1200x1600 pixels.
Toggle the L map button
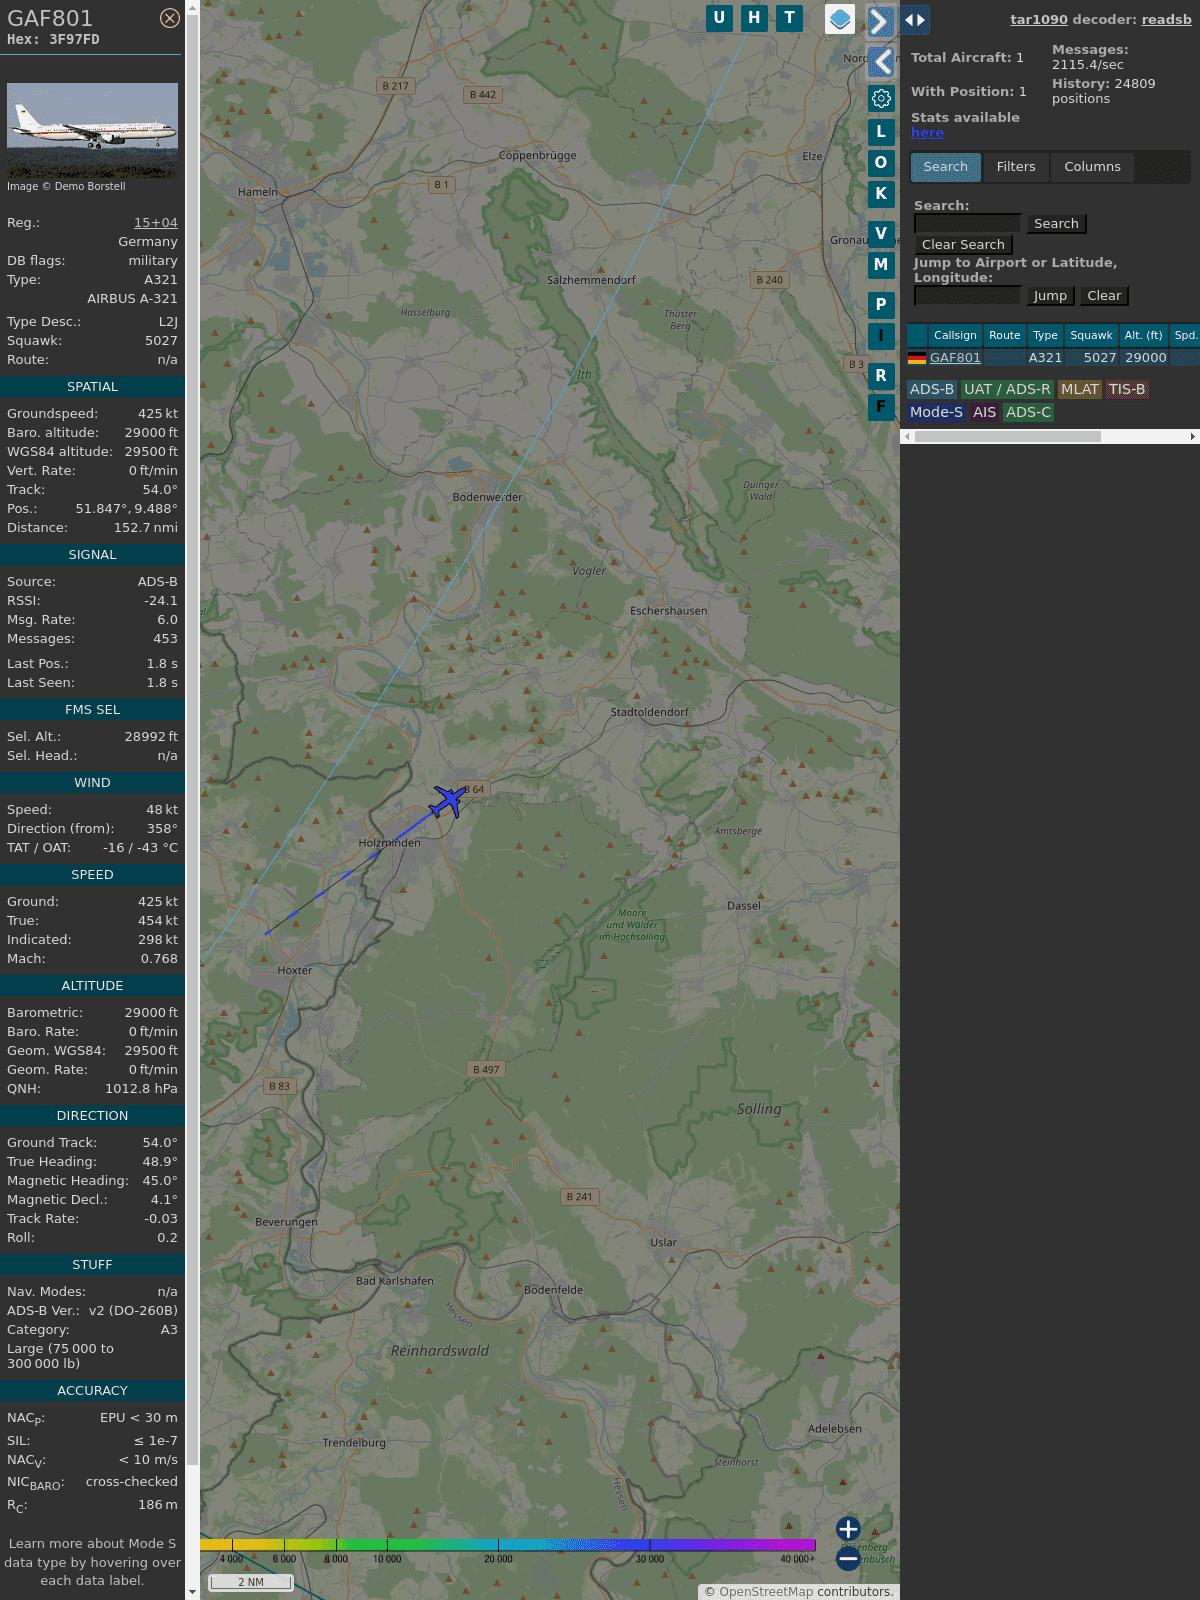point(881,132)
